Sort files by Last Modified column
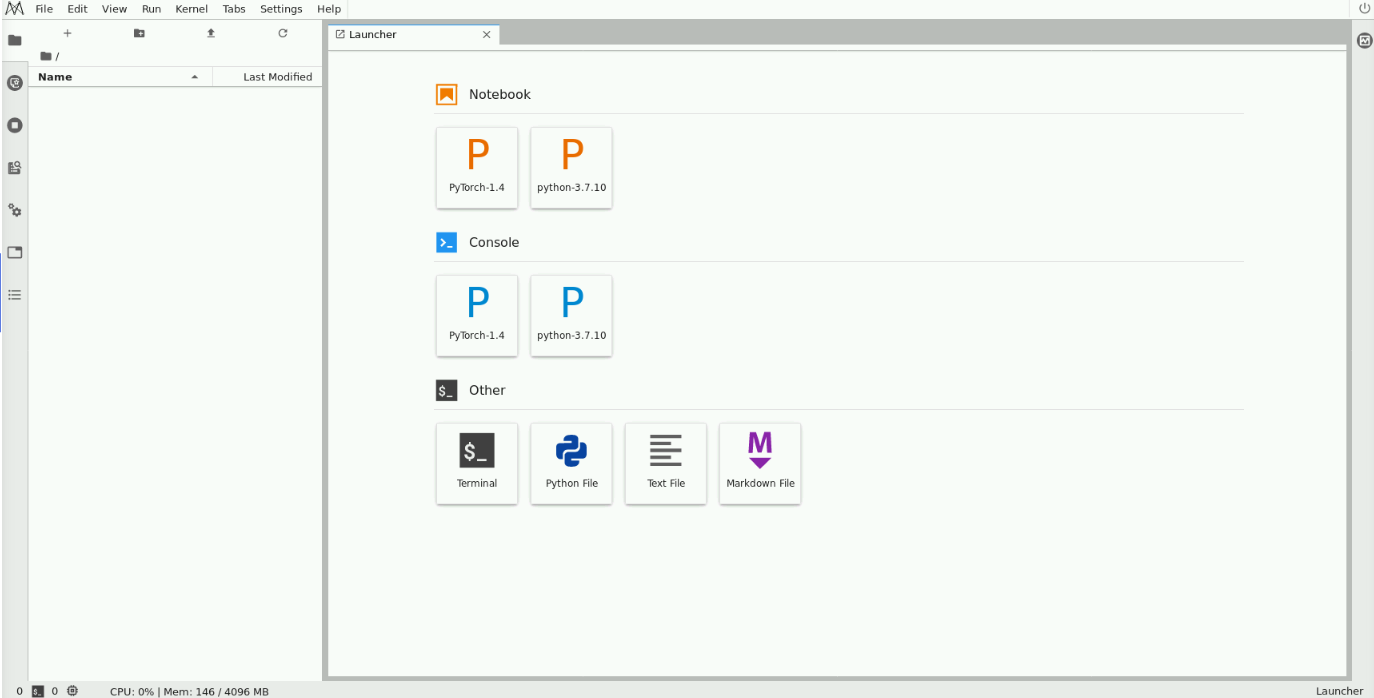The height and width of the screenshot is (698, 1374). [x=267, y=77]
